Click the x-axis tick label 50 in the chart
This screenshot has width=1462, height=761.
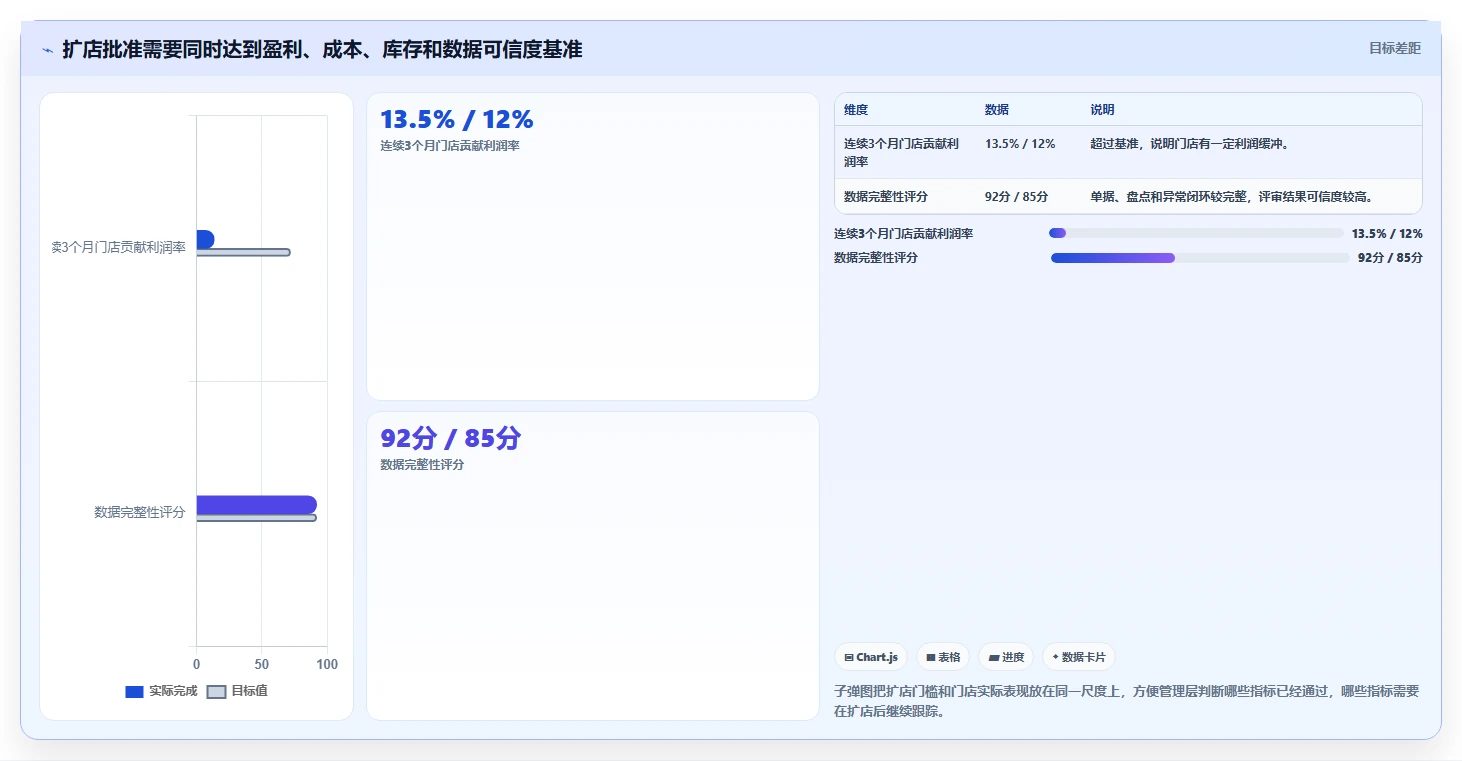click(x=262, y=664)
